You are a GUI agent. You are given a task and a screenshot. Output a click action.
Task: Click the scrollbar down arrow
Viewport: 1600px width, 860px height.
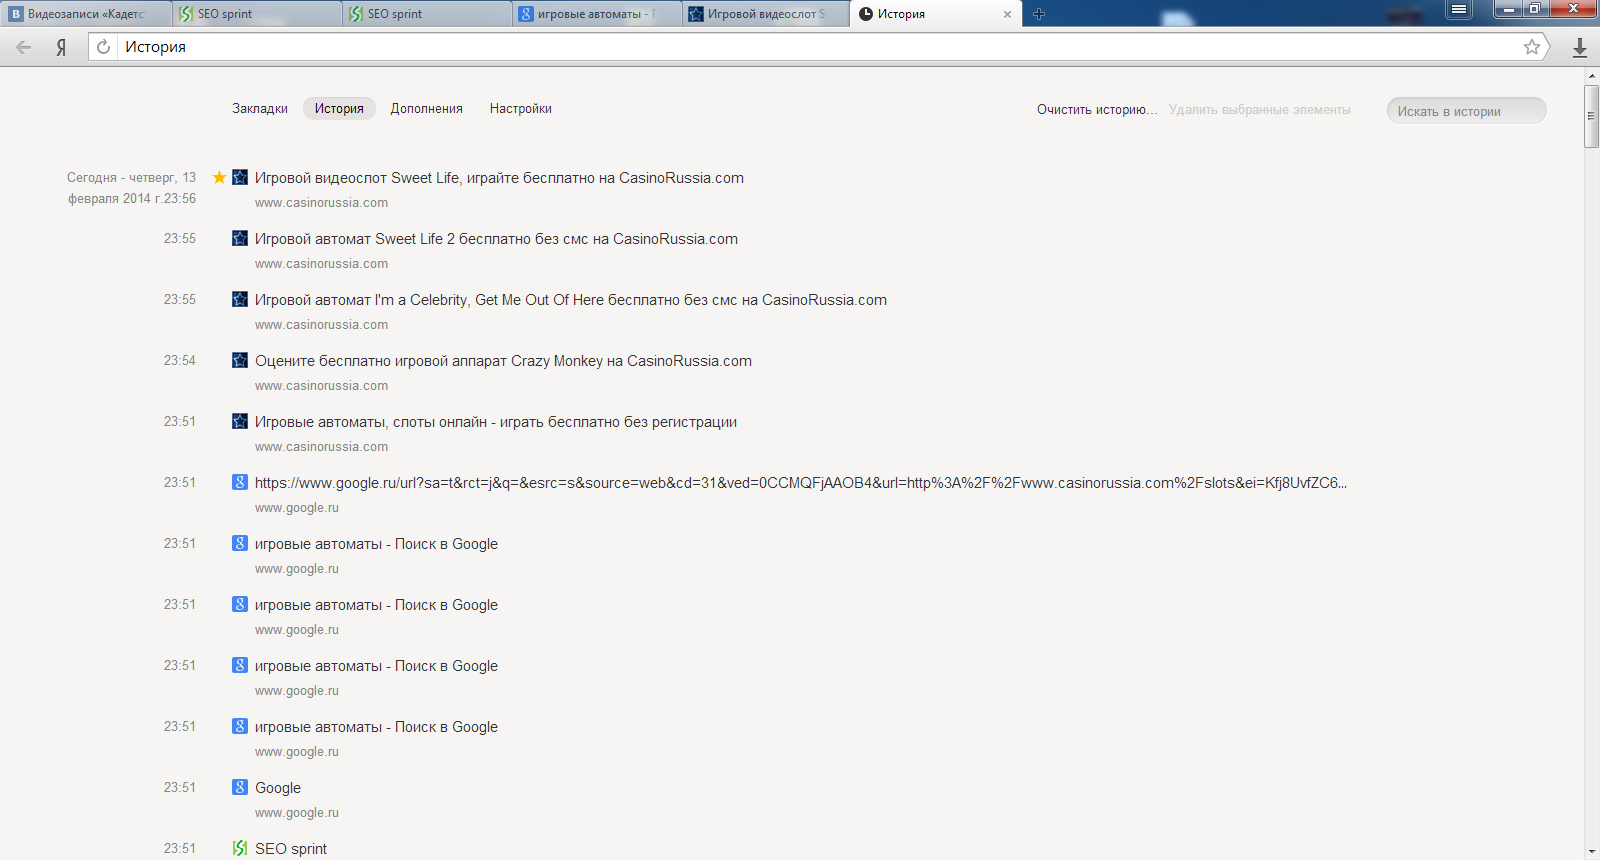click(x=1592, y=852)
